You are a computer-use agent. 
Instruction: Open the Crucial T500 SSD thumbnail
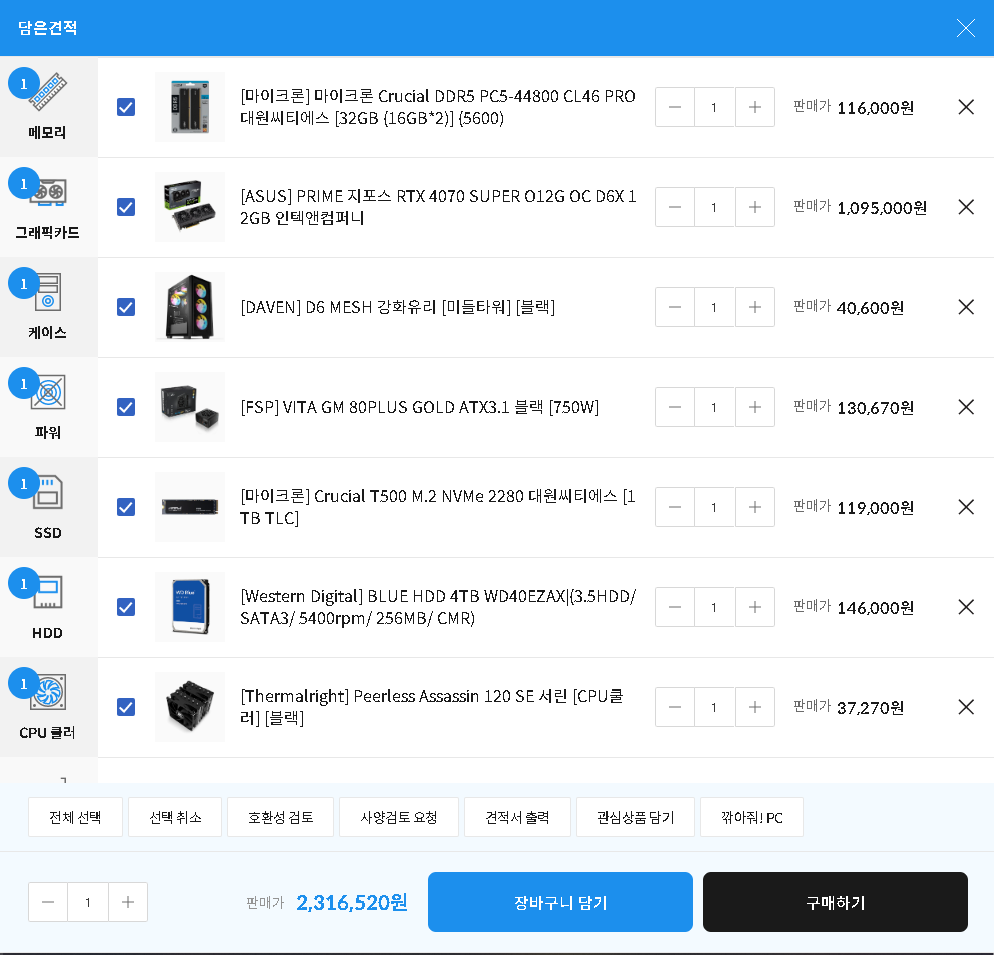coord(190,507)
